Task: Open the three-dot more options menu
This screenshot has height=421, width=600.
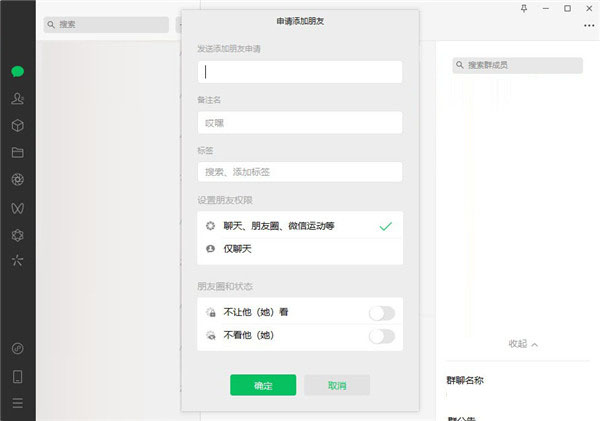Action: pyautogui.click(x=588, y=26)
